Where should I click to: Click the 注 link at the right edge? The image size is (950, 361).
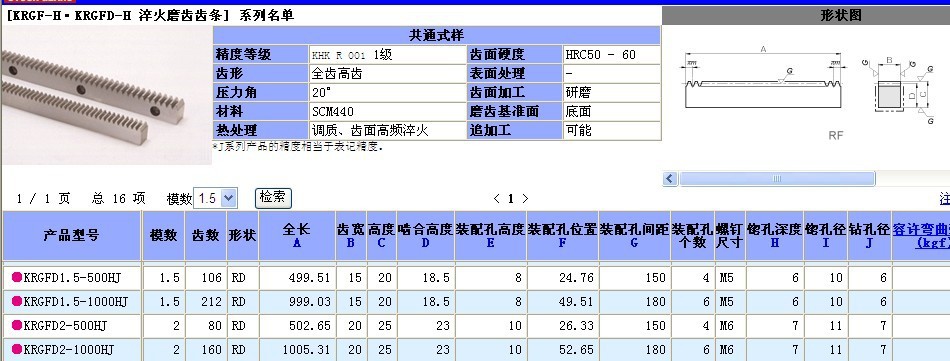pos(945,199)
